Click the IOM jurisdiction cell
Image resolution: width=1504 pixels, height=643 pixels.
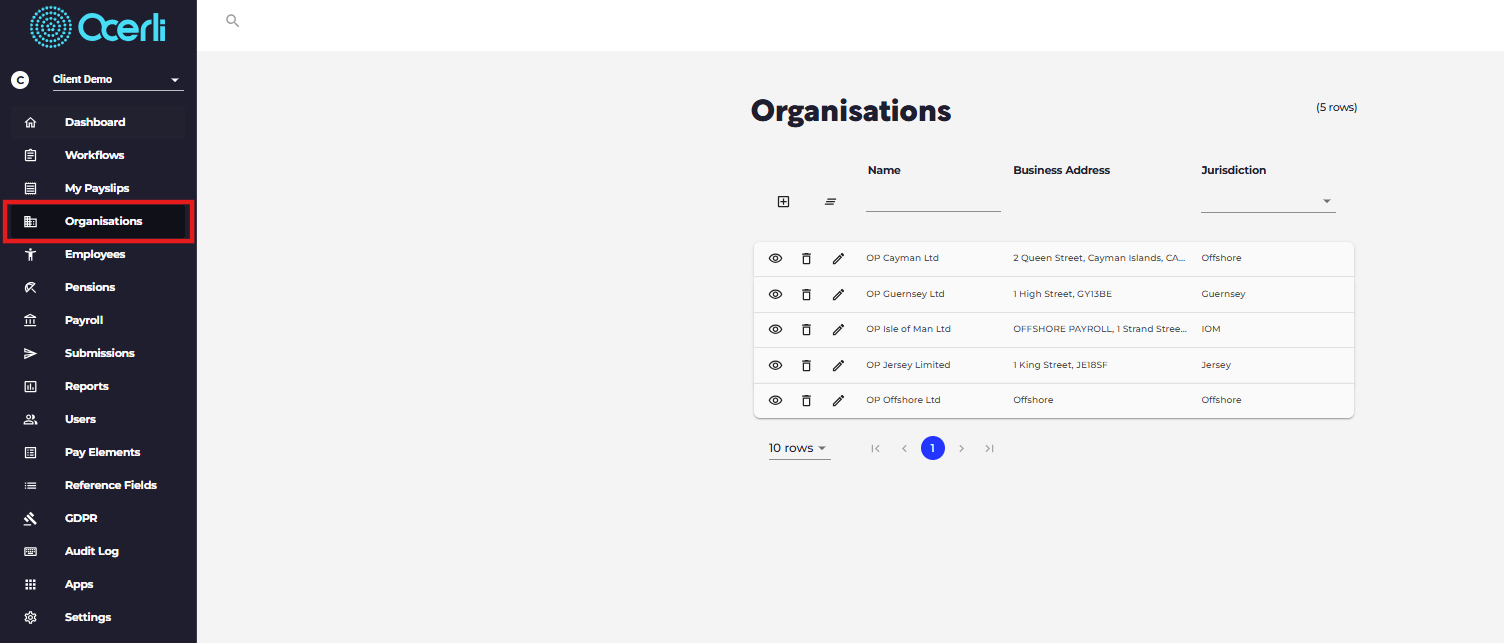pos(1210,329)
